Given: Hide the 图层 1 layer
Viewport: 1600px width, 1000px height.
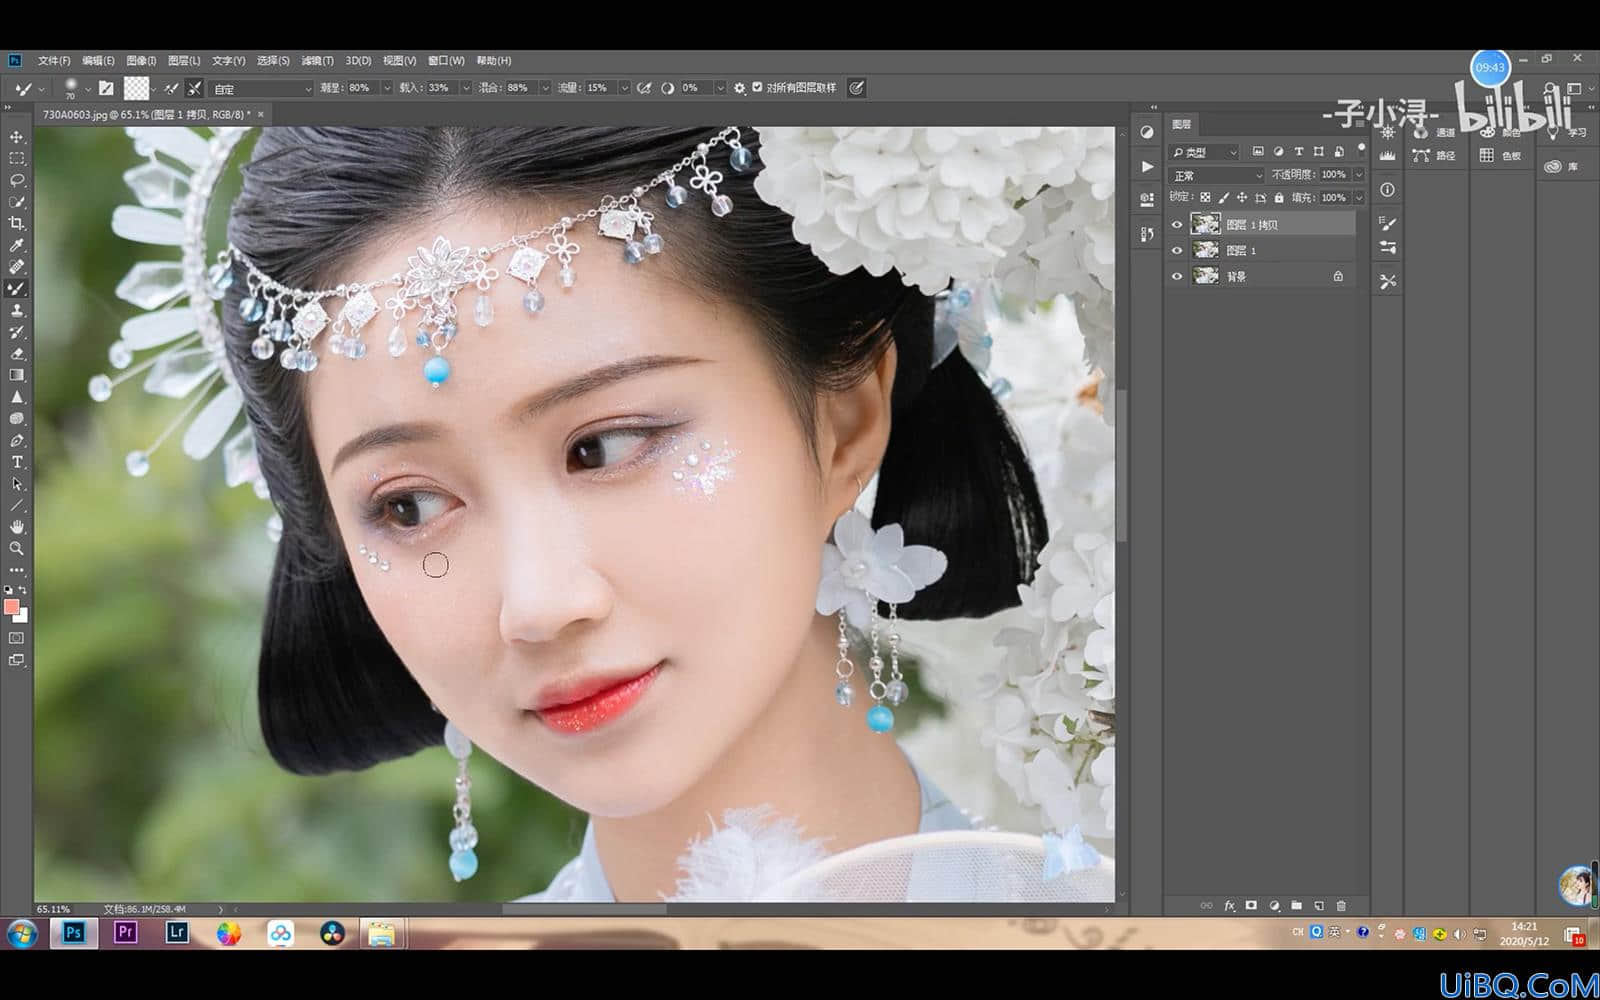Looking at the screenshot, I should [1177, 250].
